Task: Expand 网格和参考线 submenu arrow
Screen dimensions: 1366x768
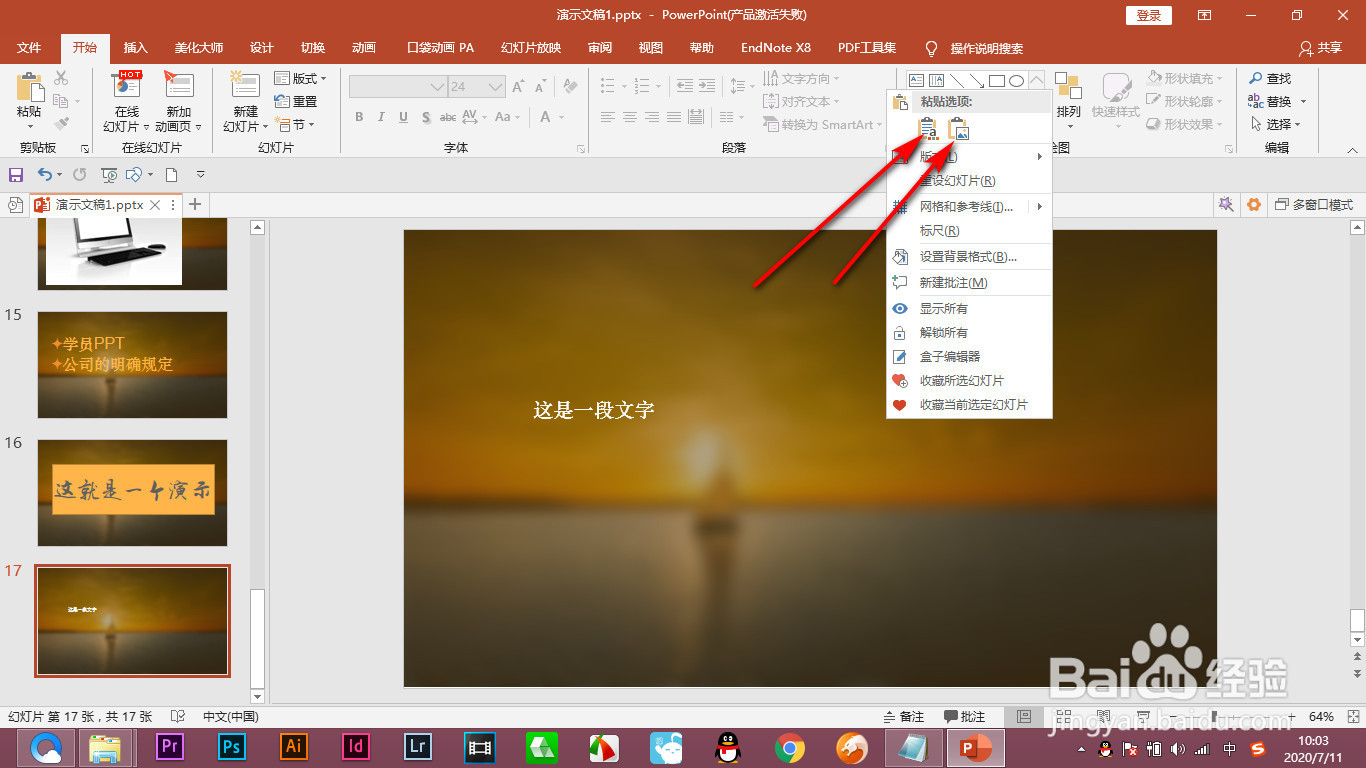Action: click(x=1040, y=207)
